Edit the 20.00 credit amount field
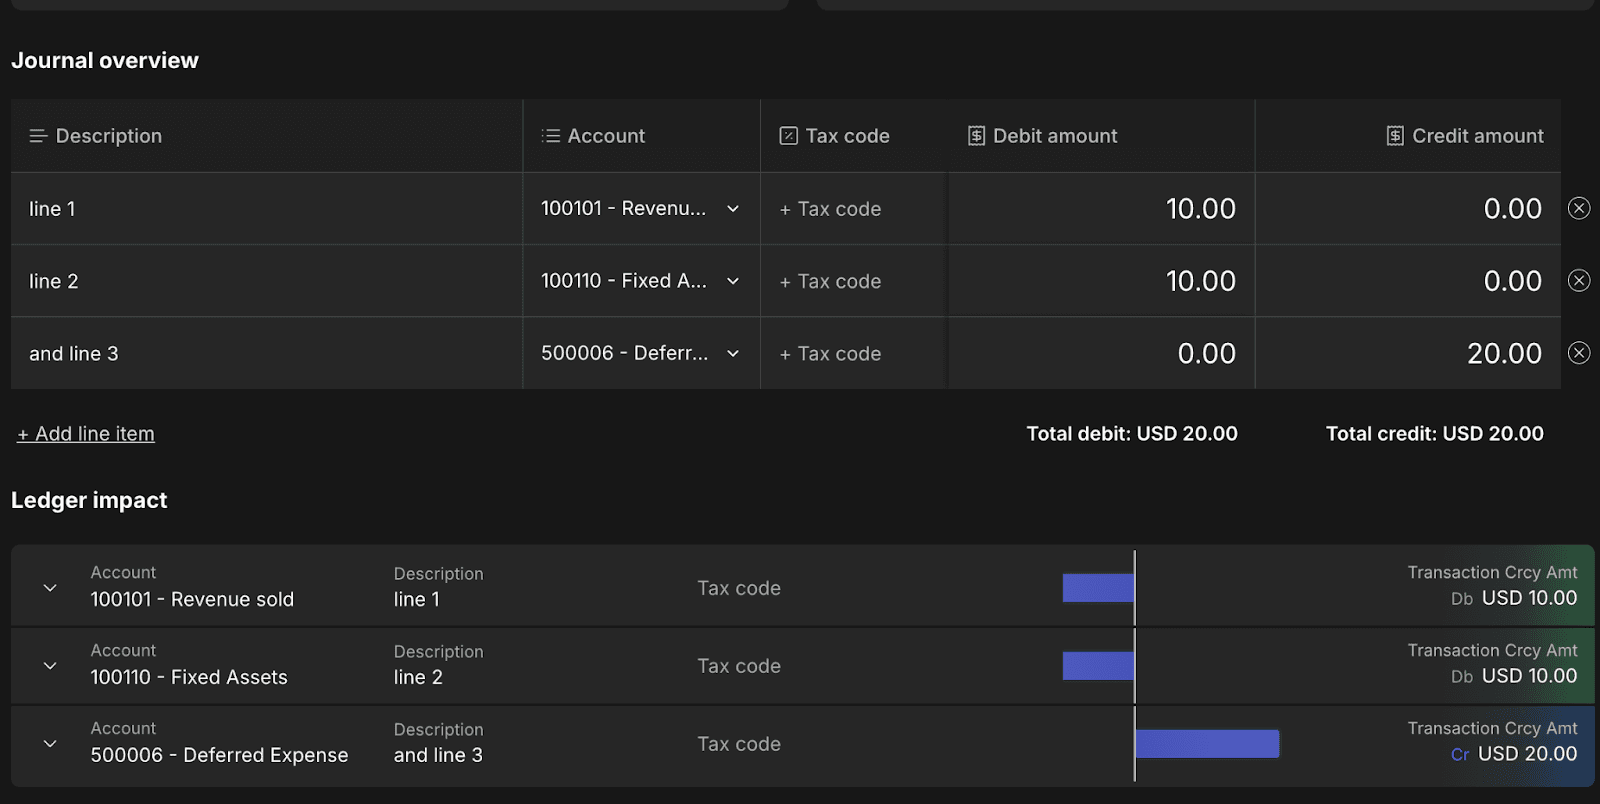1600x804 pixels. coord(1408,354)
